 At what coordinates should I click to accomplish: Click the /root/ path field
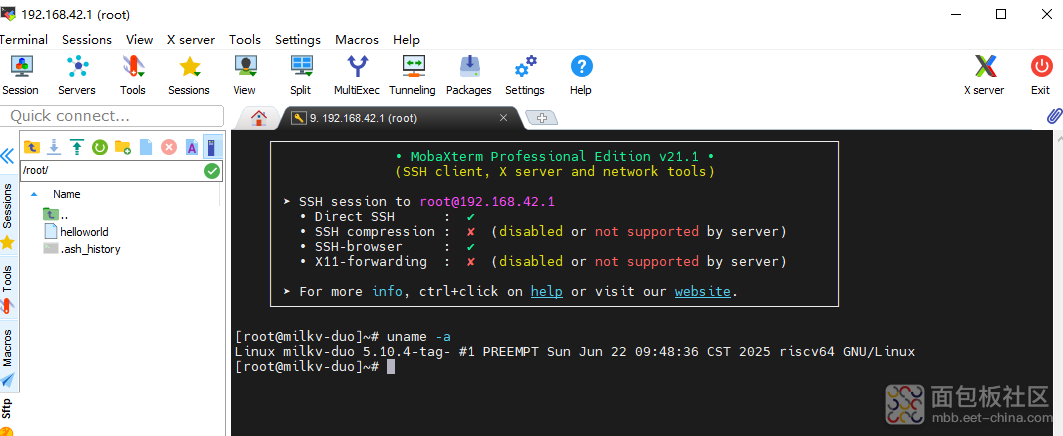112,171
